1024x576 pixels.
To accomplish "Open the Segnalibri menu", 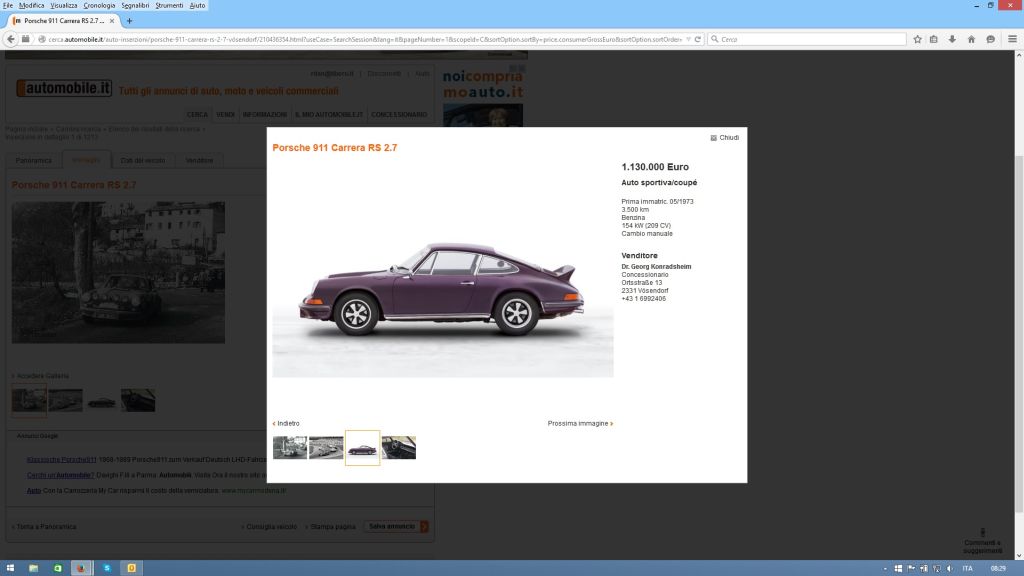I will click(135, 5).
